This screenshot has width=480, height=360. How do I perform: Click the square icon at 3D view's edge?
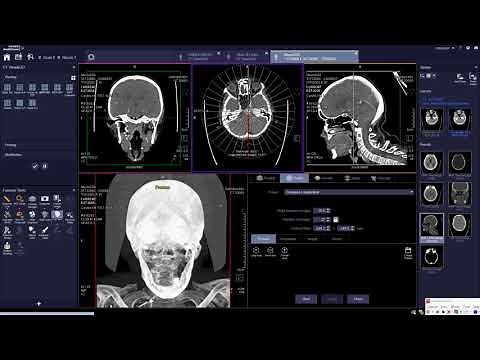(x=240, y=277)
